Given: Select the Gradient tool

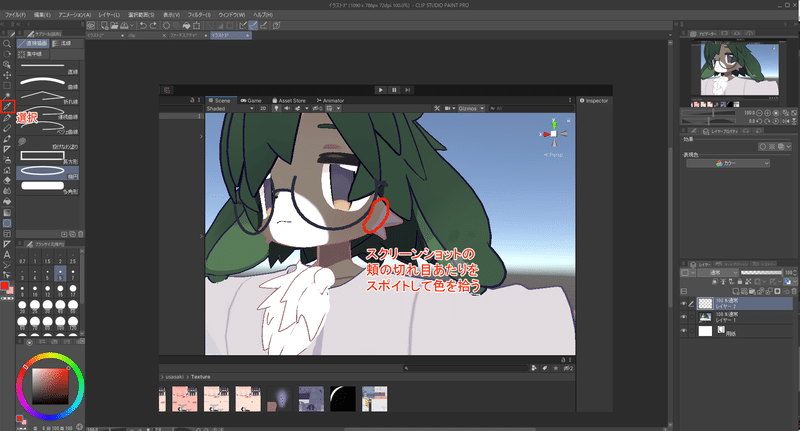Looking at the screenshot, I should [7, 212].
